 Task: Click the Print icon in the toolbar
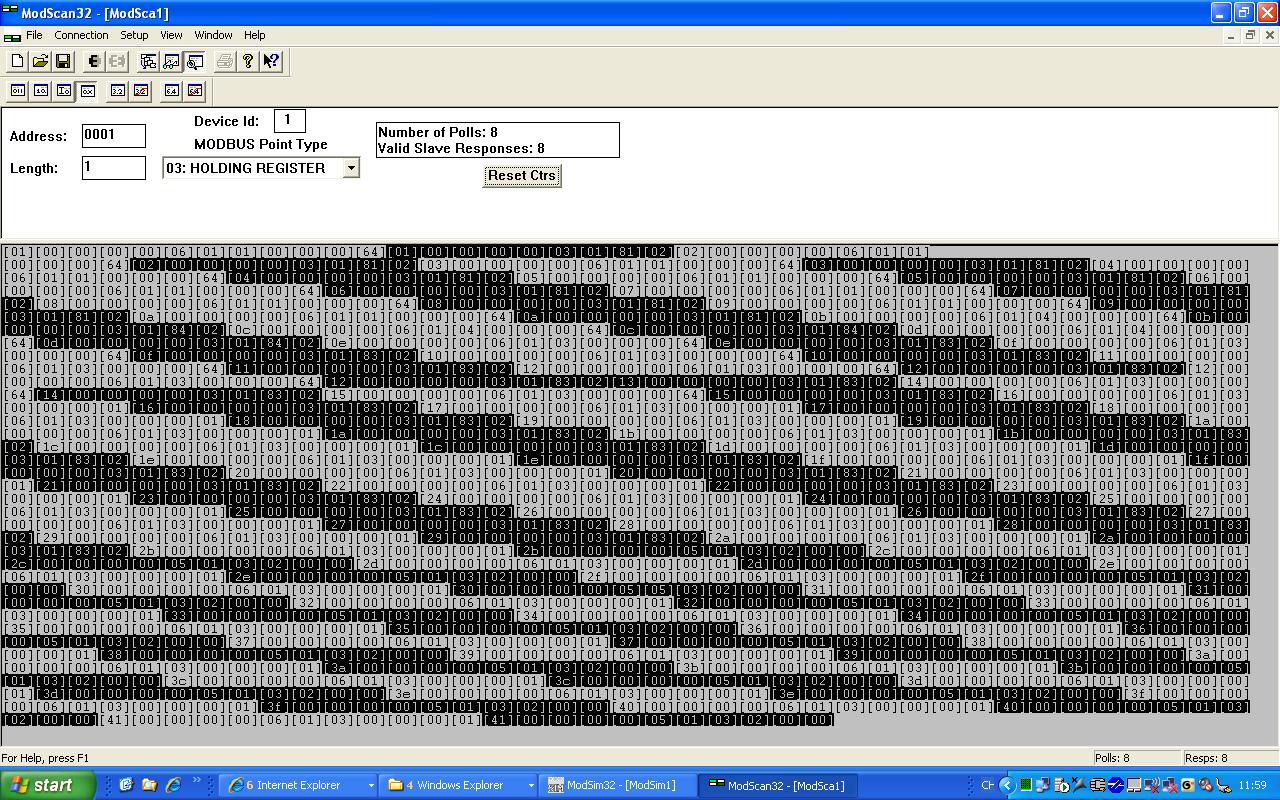tap(225, 61)
